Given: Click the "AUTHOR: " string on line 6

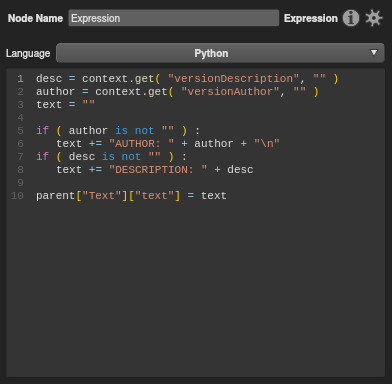Looking at the screenshot, I should 141,144.
